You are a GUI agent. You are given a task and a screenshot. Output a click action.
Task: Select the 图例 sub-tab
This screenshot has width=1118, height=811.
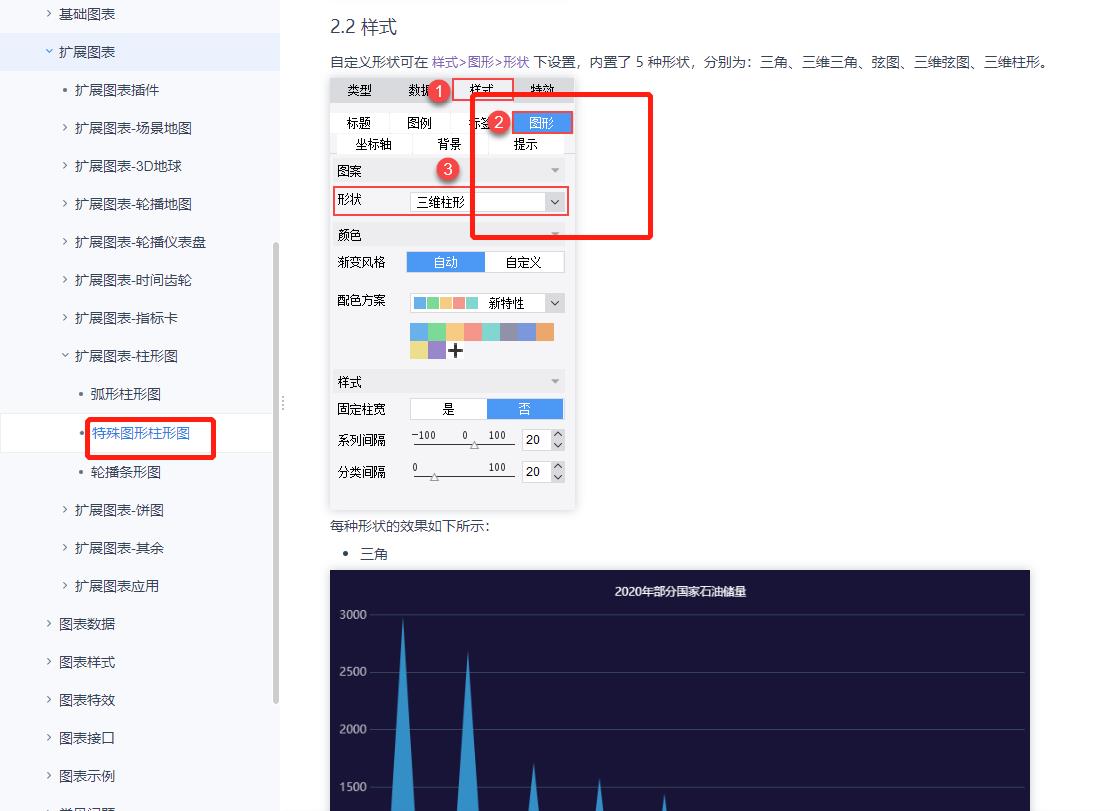tap(419, 123)
